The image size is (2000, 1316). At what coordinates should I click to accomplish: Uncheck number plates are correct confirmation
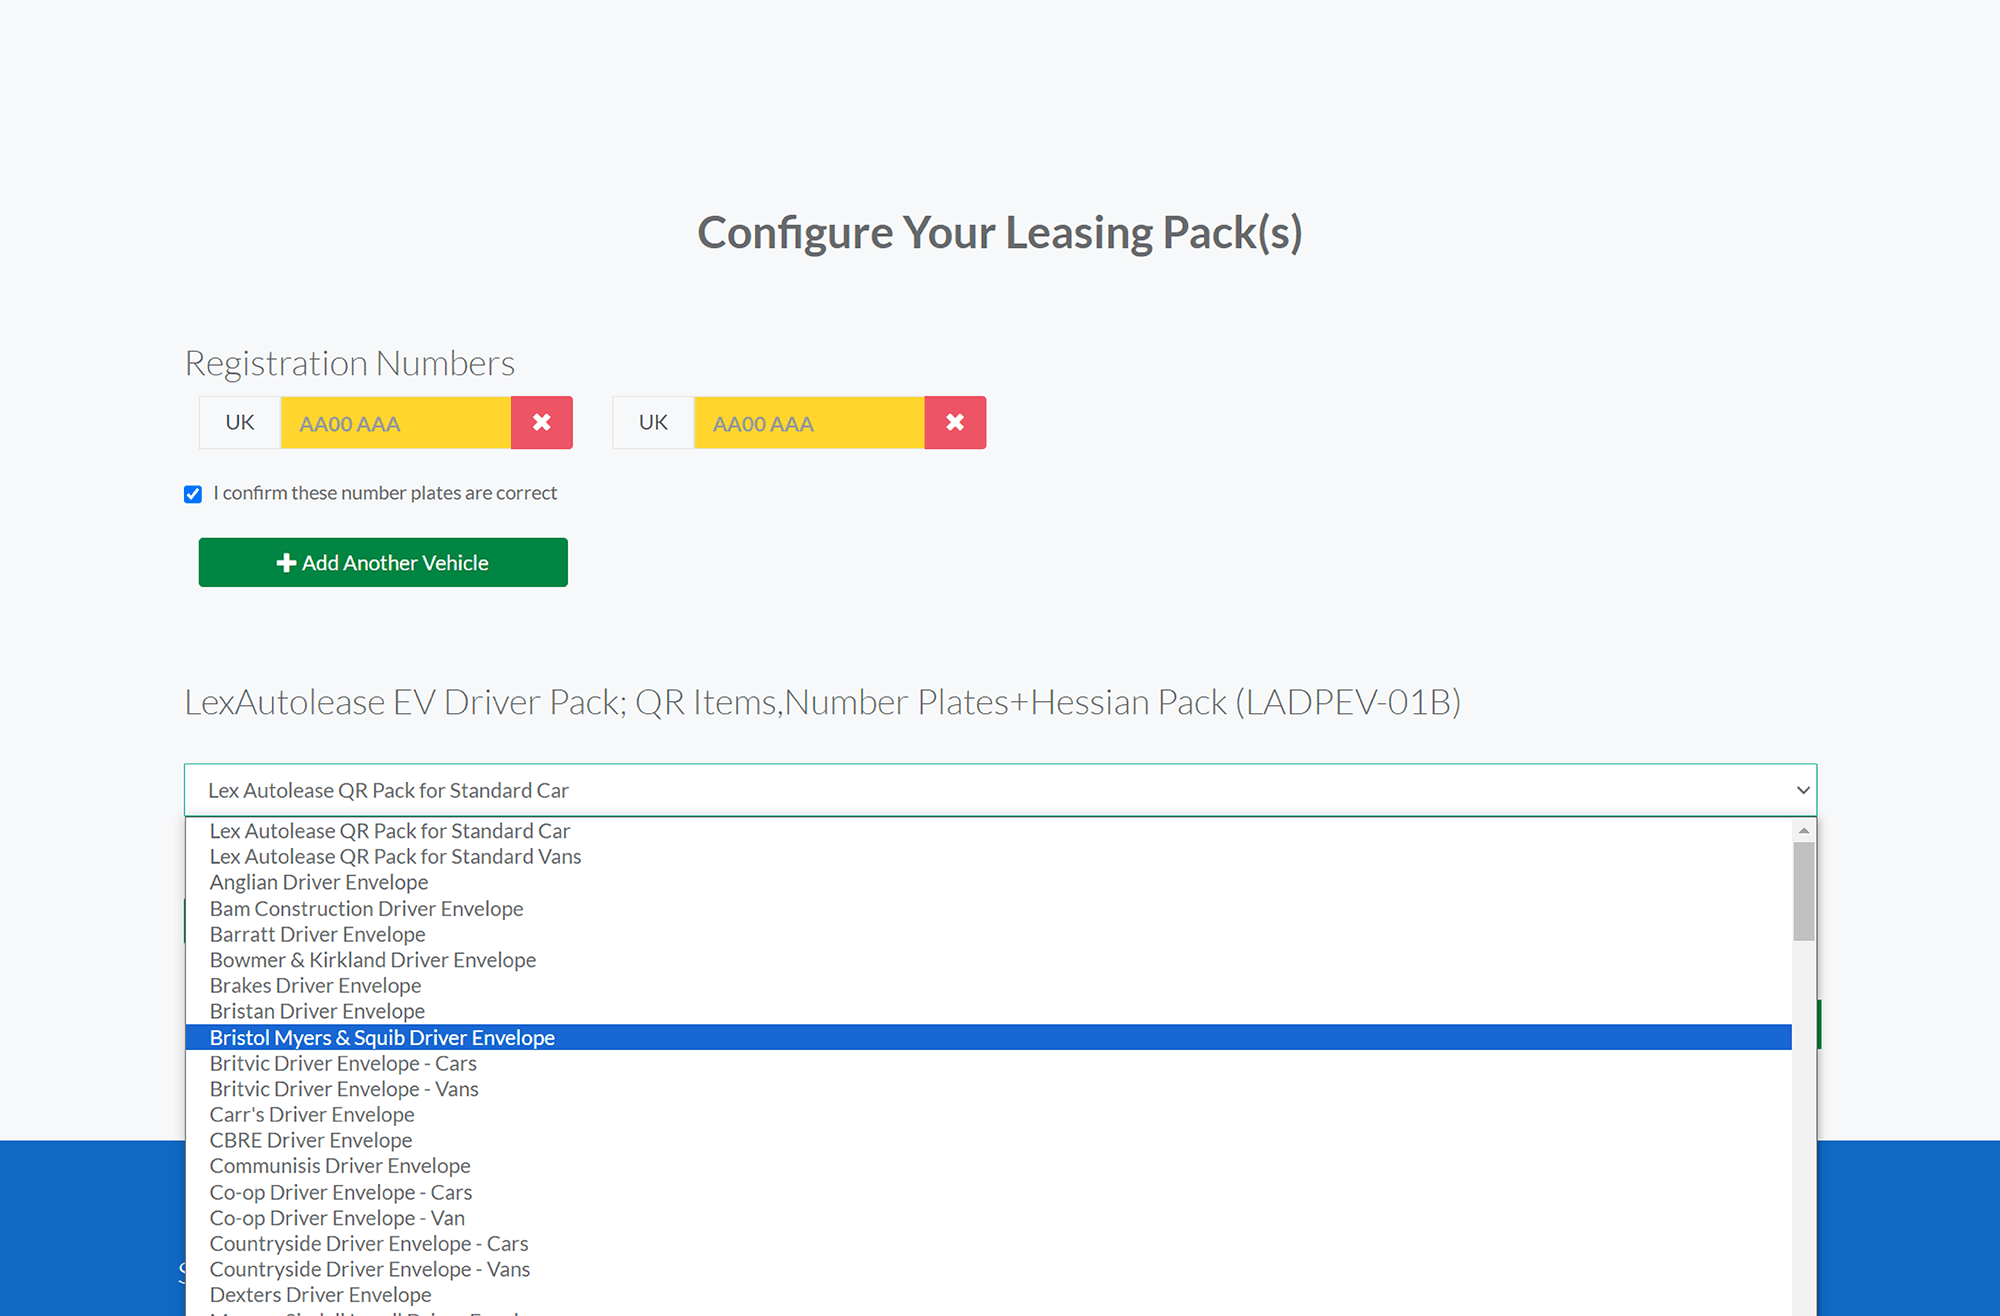click(193, 494)
